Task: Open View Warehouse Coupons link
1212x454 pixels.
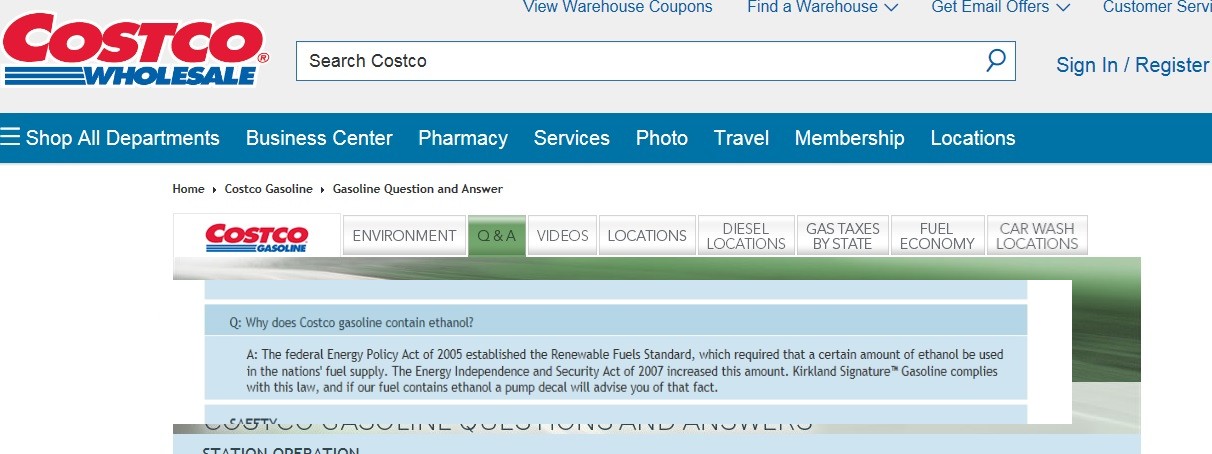Action: [x=617, y=8]
